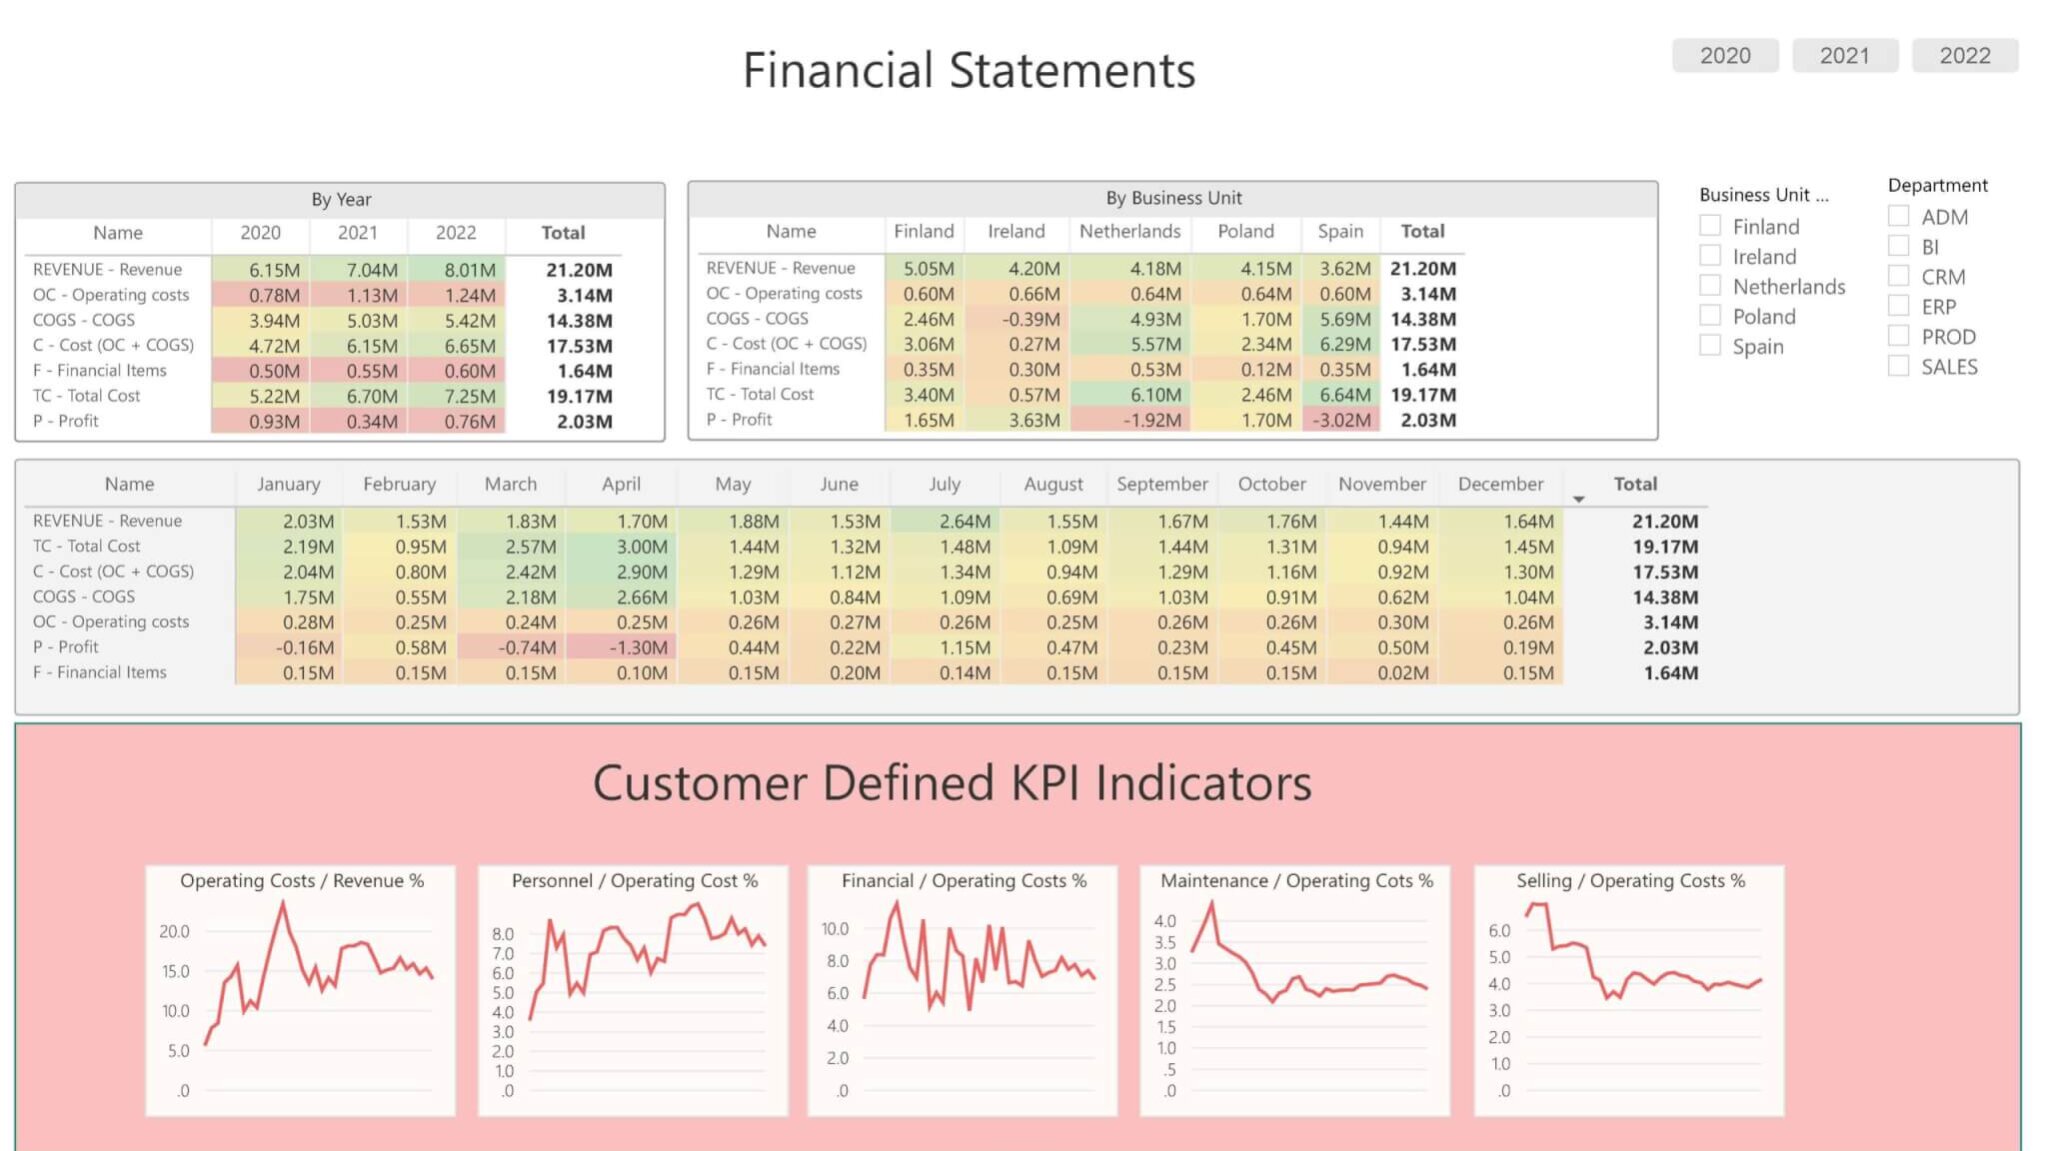Select ADM department filter
This screenshot has width=2047, height=1151.
1899,218
